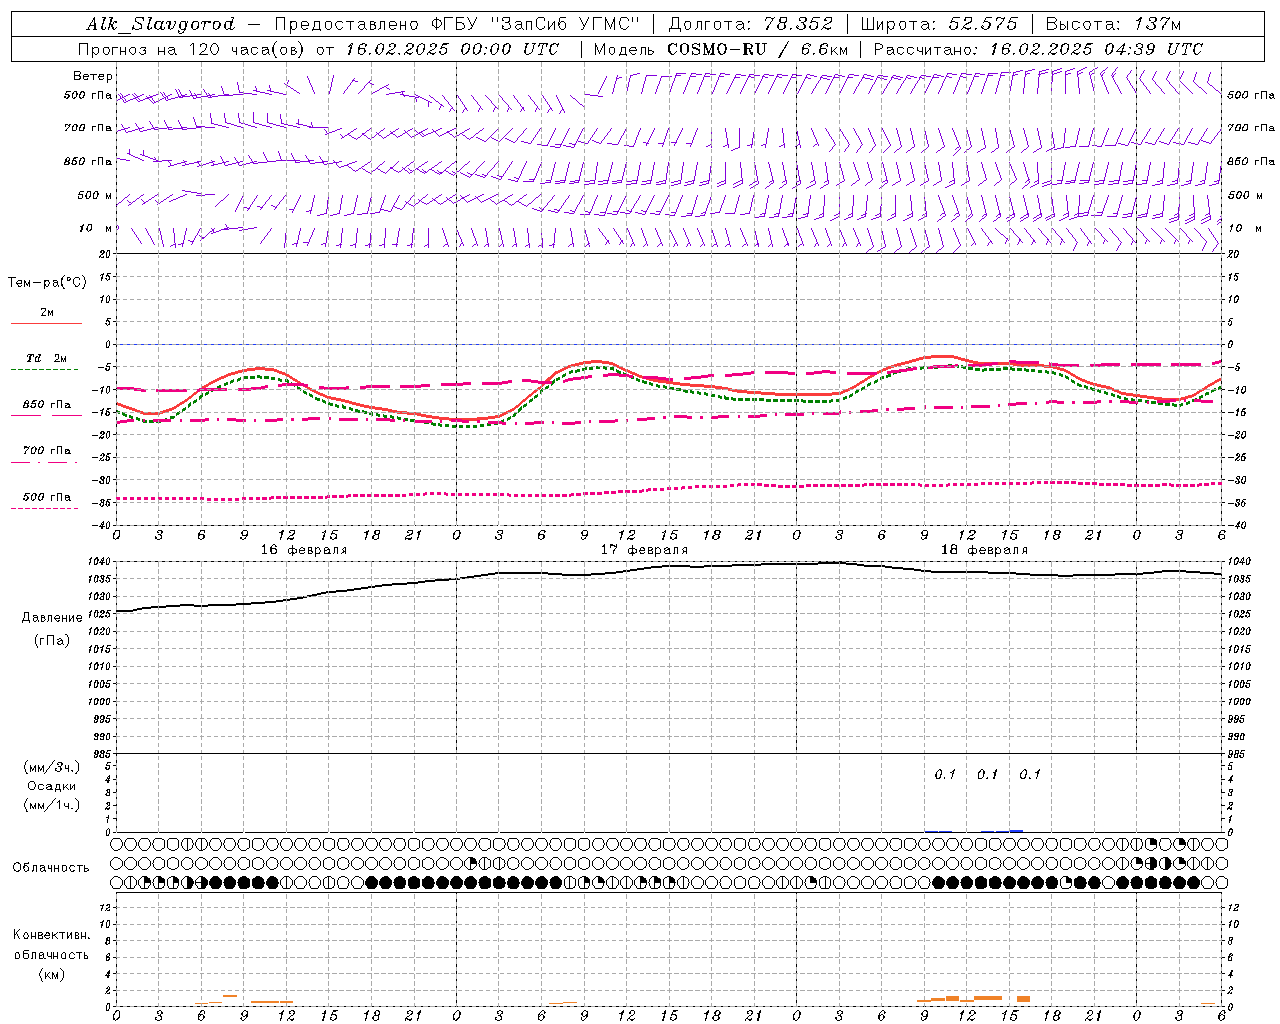Click the '17 февраля' date label
Image resolution: width=1280 pixels, height=1024 pixels.
(644, 550)
